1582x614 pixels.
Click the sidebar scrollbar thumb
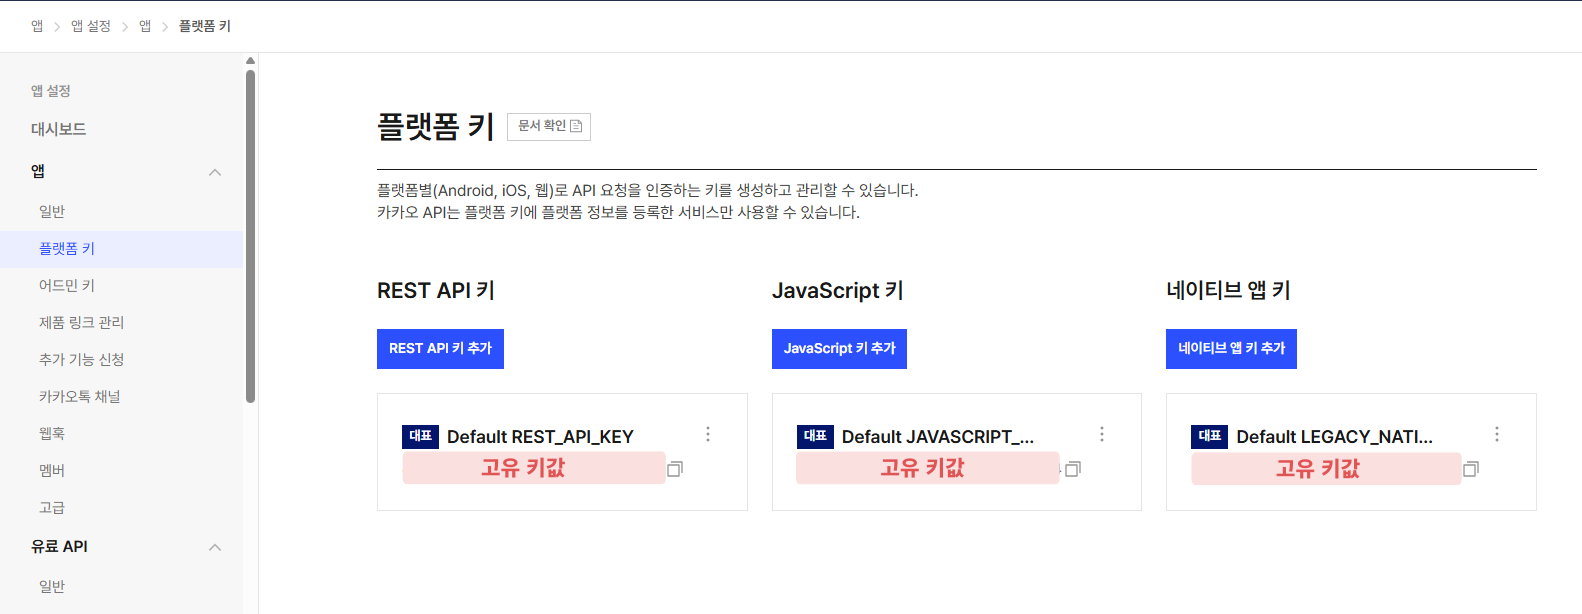click(x=250, y=236)
